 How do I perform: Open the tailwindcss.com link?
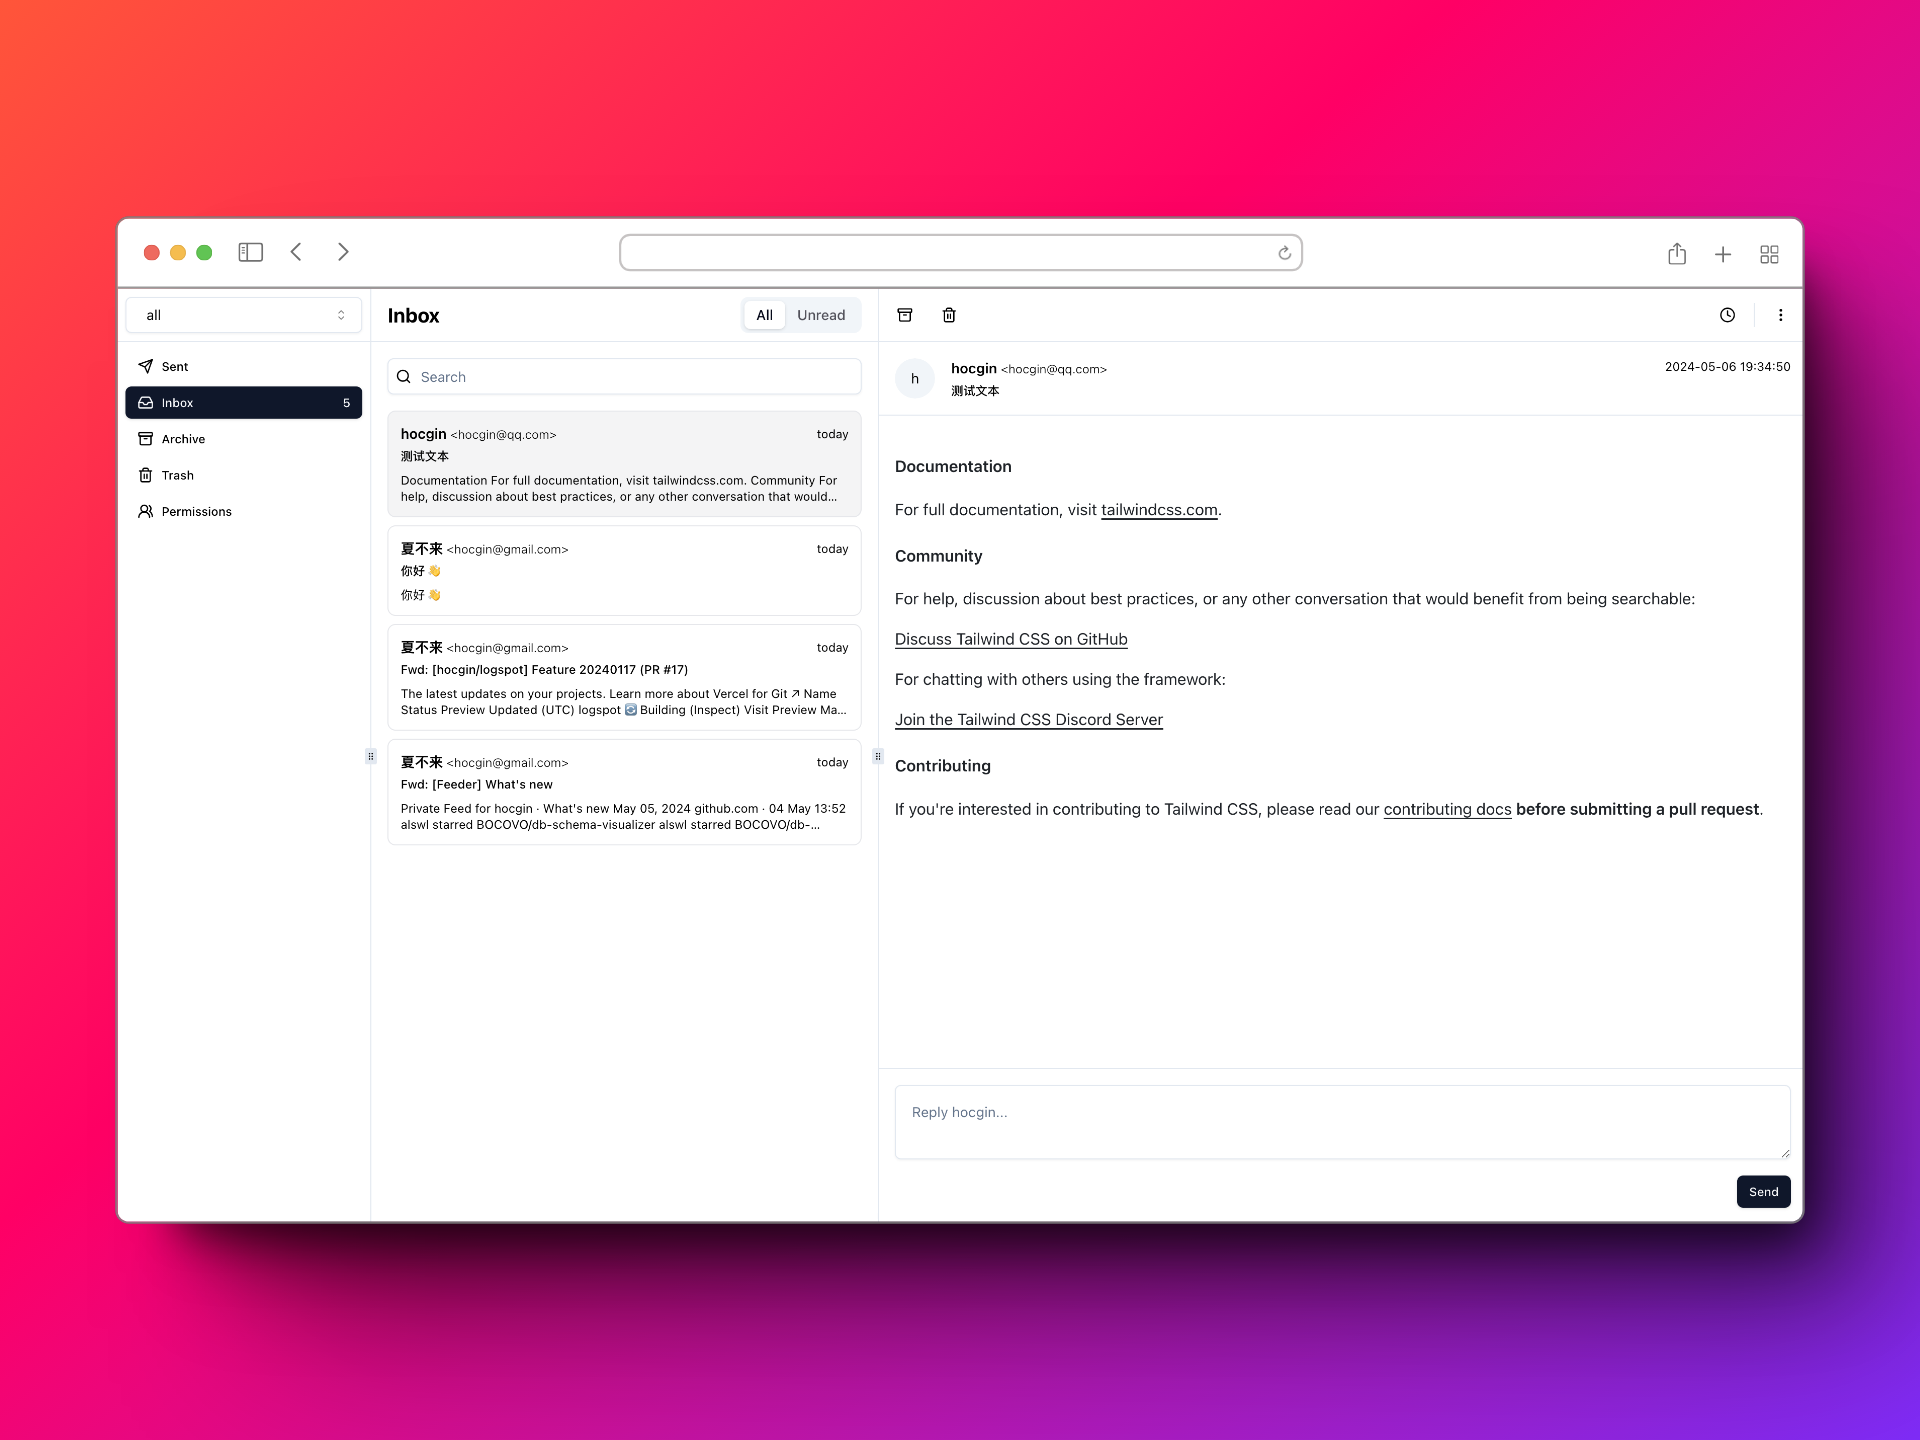[x=1159, y=510]
